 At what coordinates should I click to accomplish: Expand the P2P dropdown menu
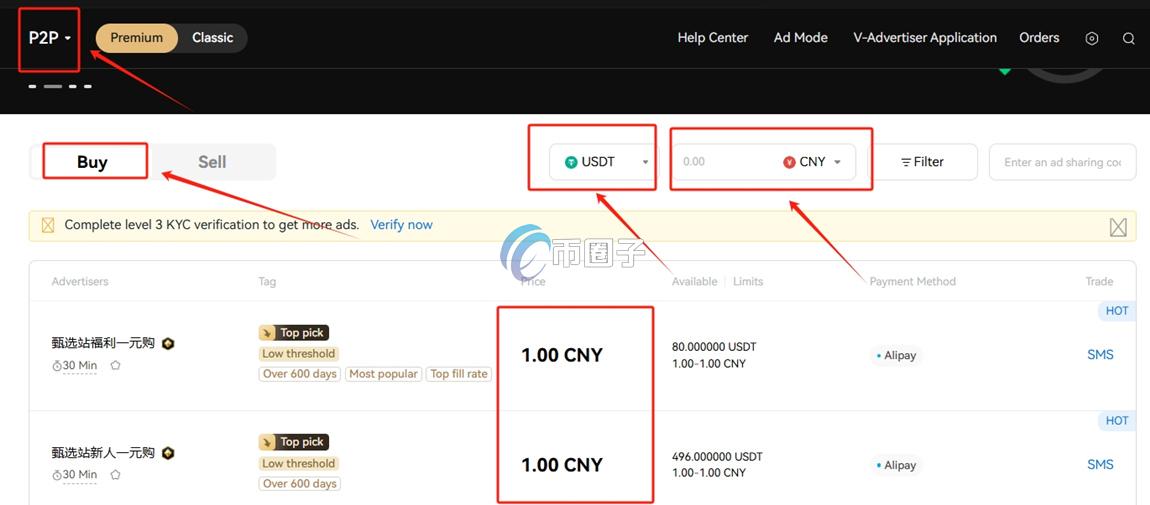click(49, 38)
